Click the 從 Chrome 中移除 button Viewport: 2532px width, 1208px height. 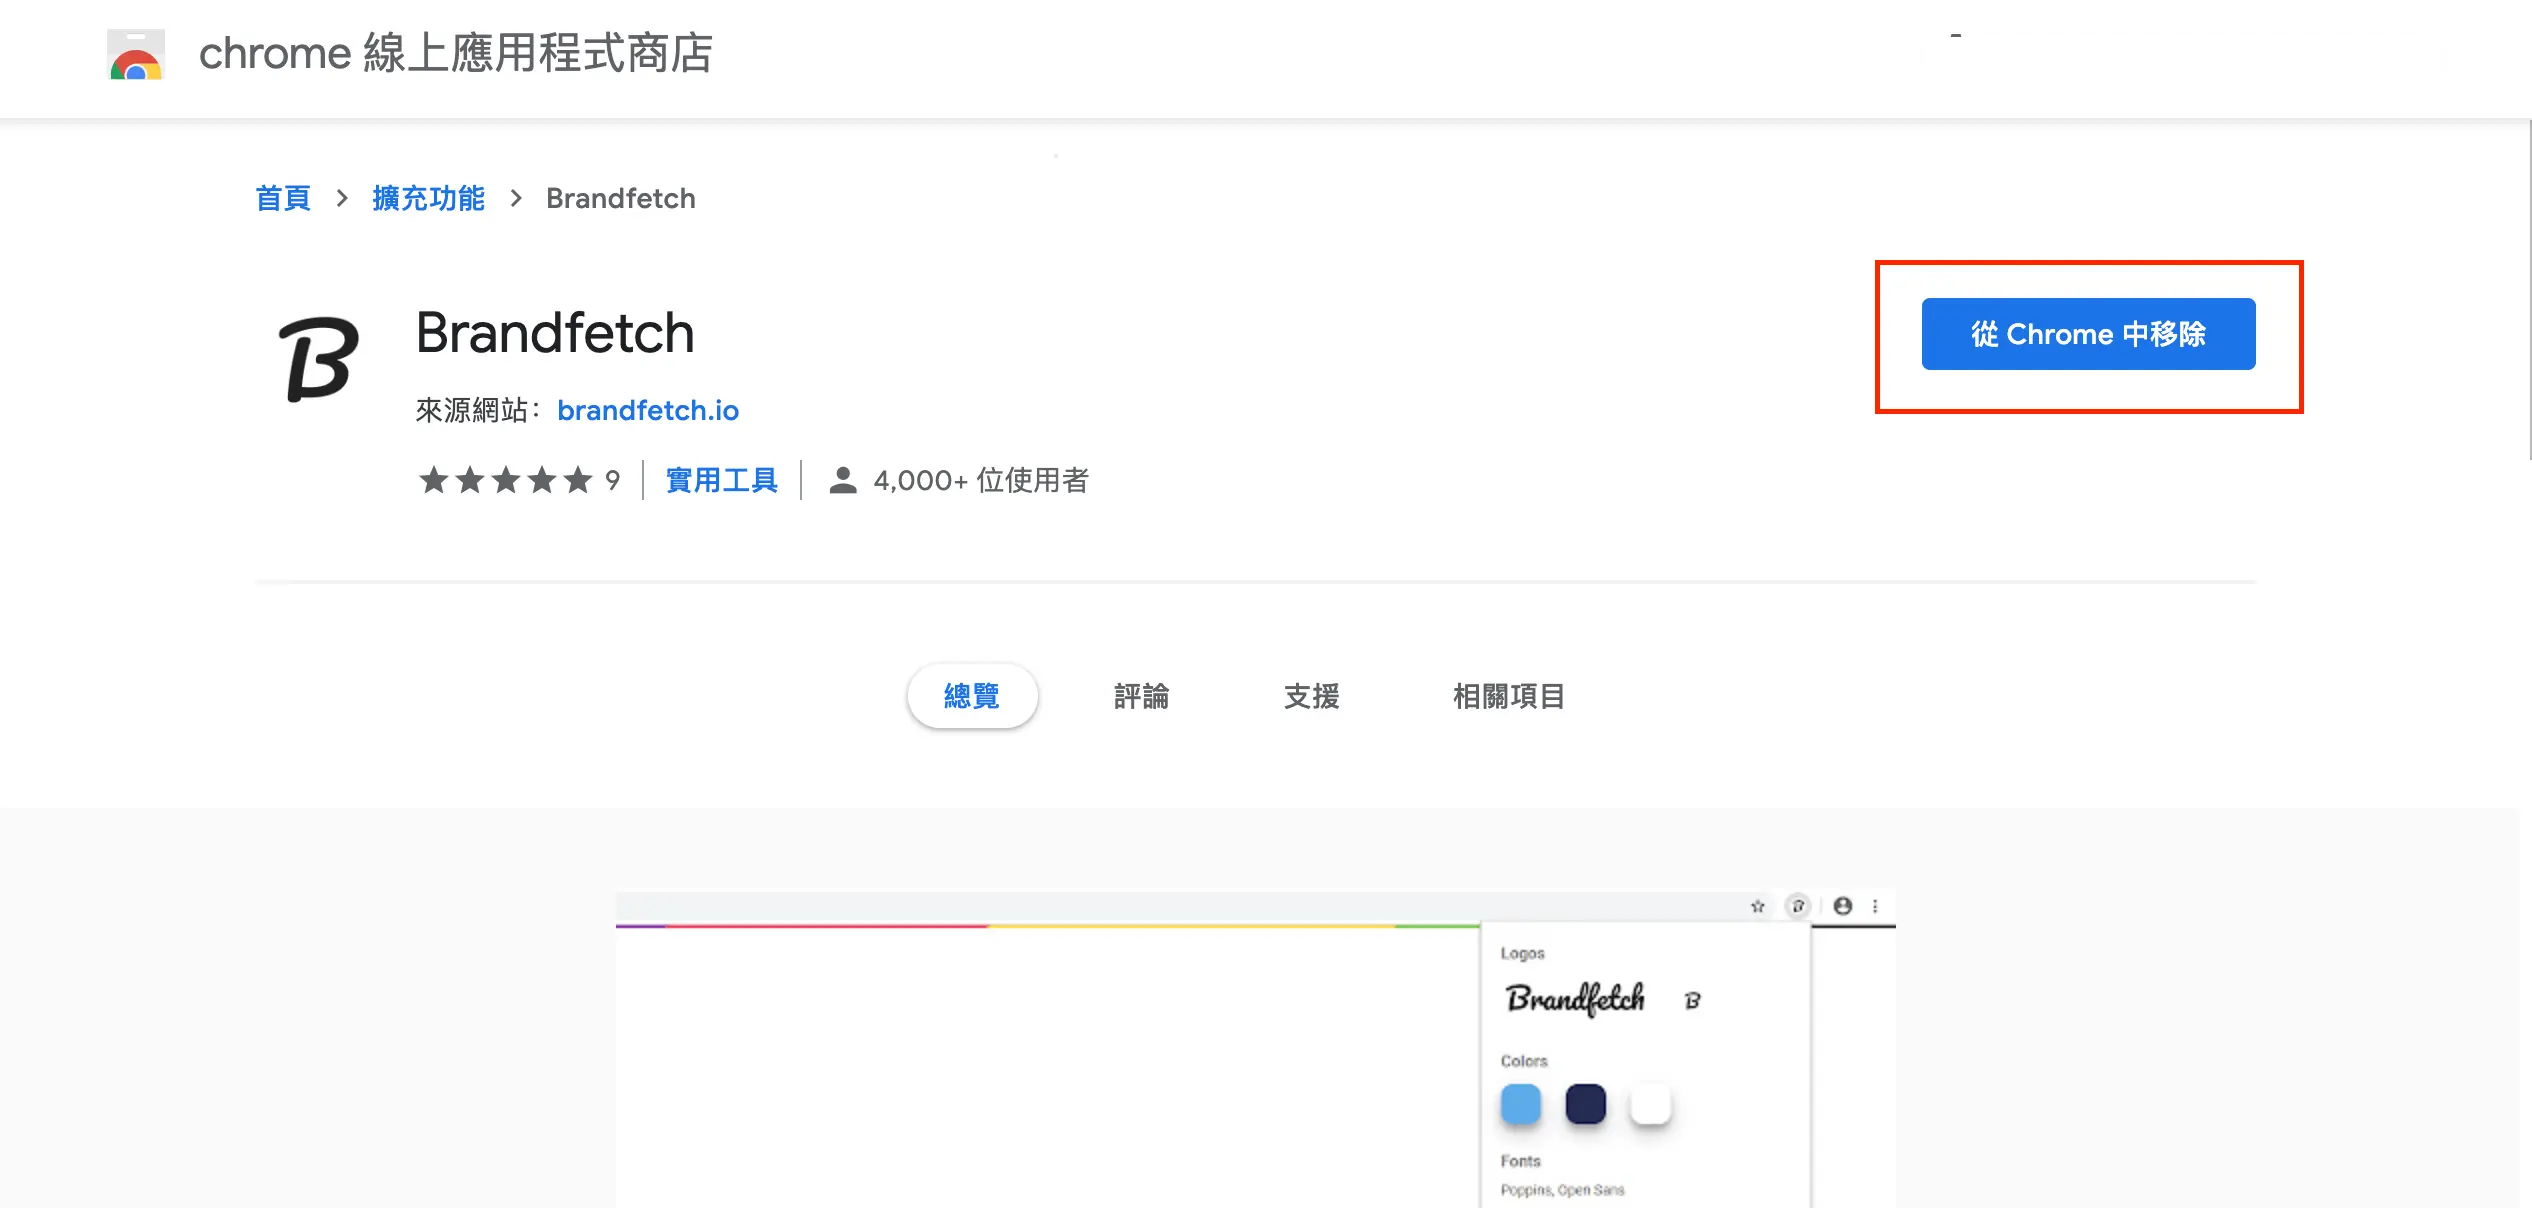(x=2088, y=334)
